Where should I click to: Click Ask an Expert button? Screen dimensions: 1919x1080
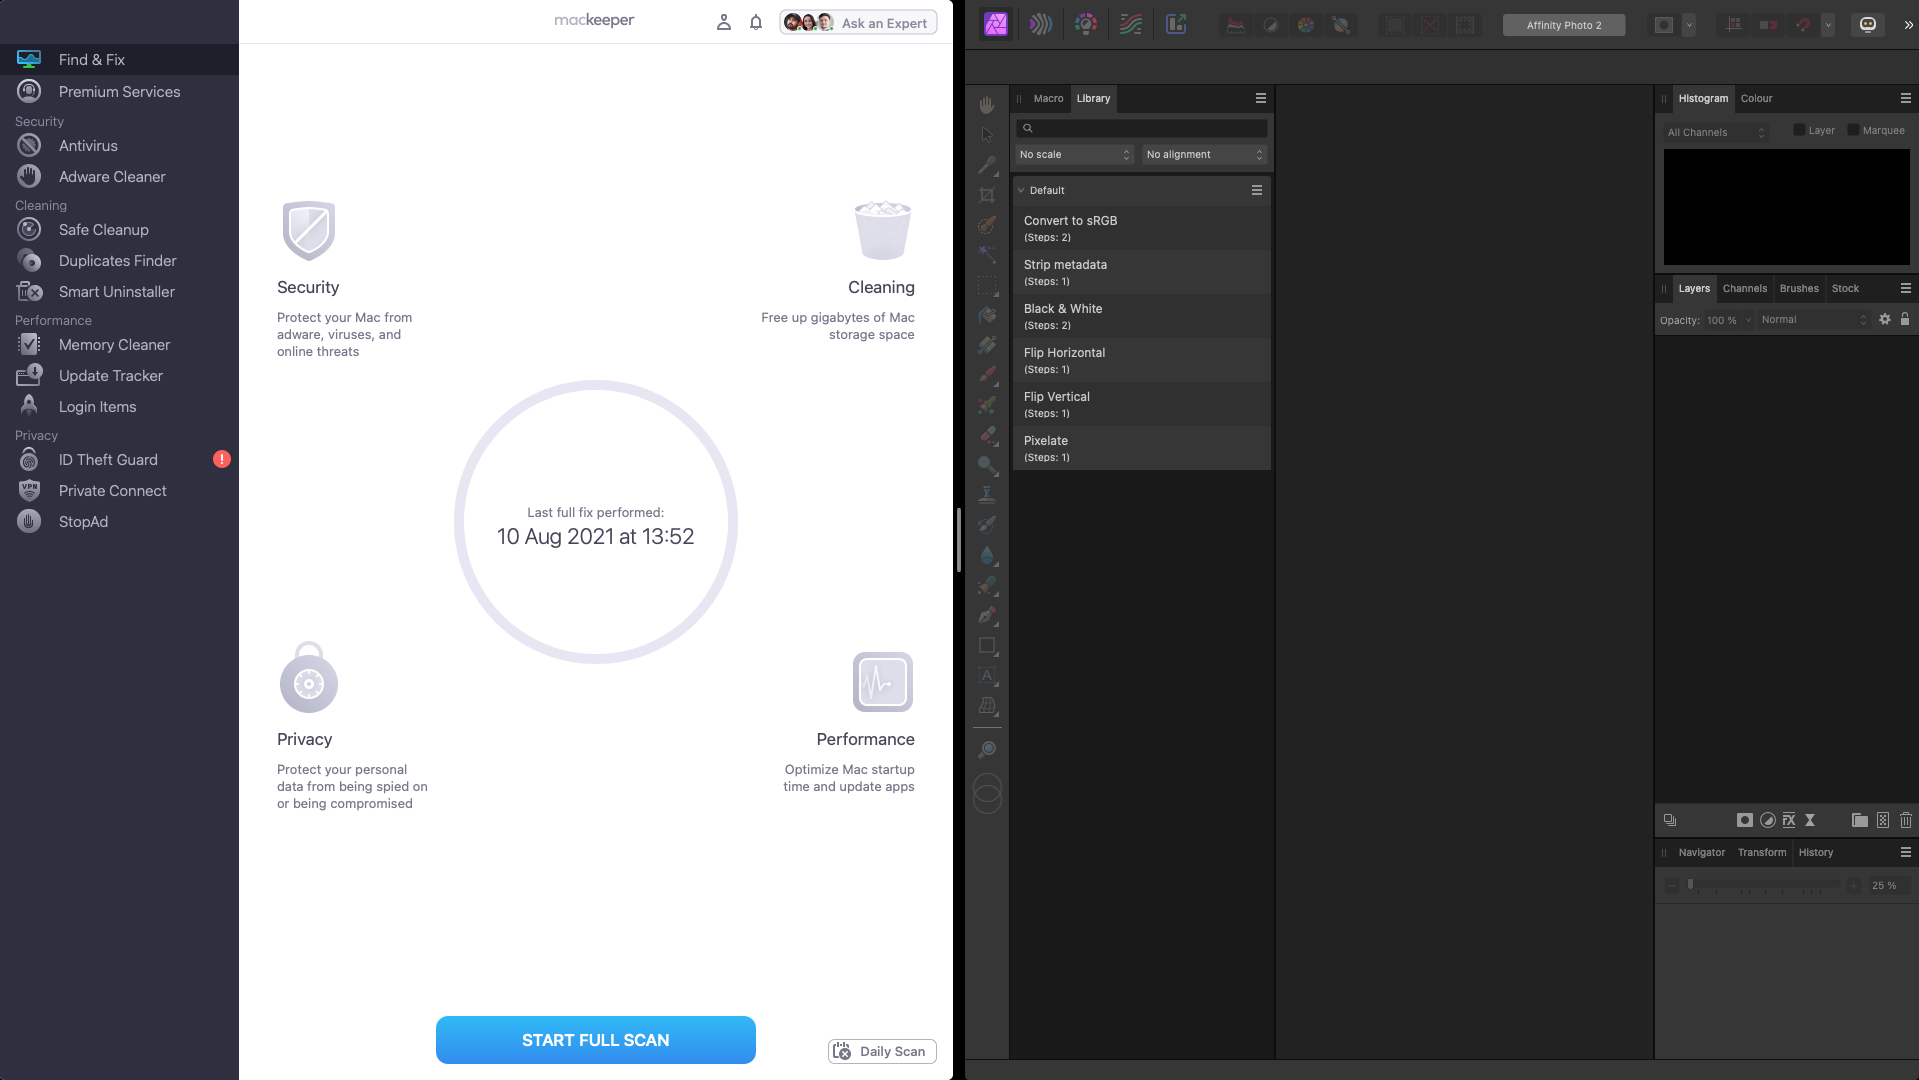pyautogui.click(x=858, y=23)
